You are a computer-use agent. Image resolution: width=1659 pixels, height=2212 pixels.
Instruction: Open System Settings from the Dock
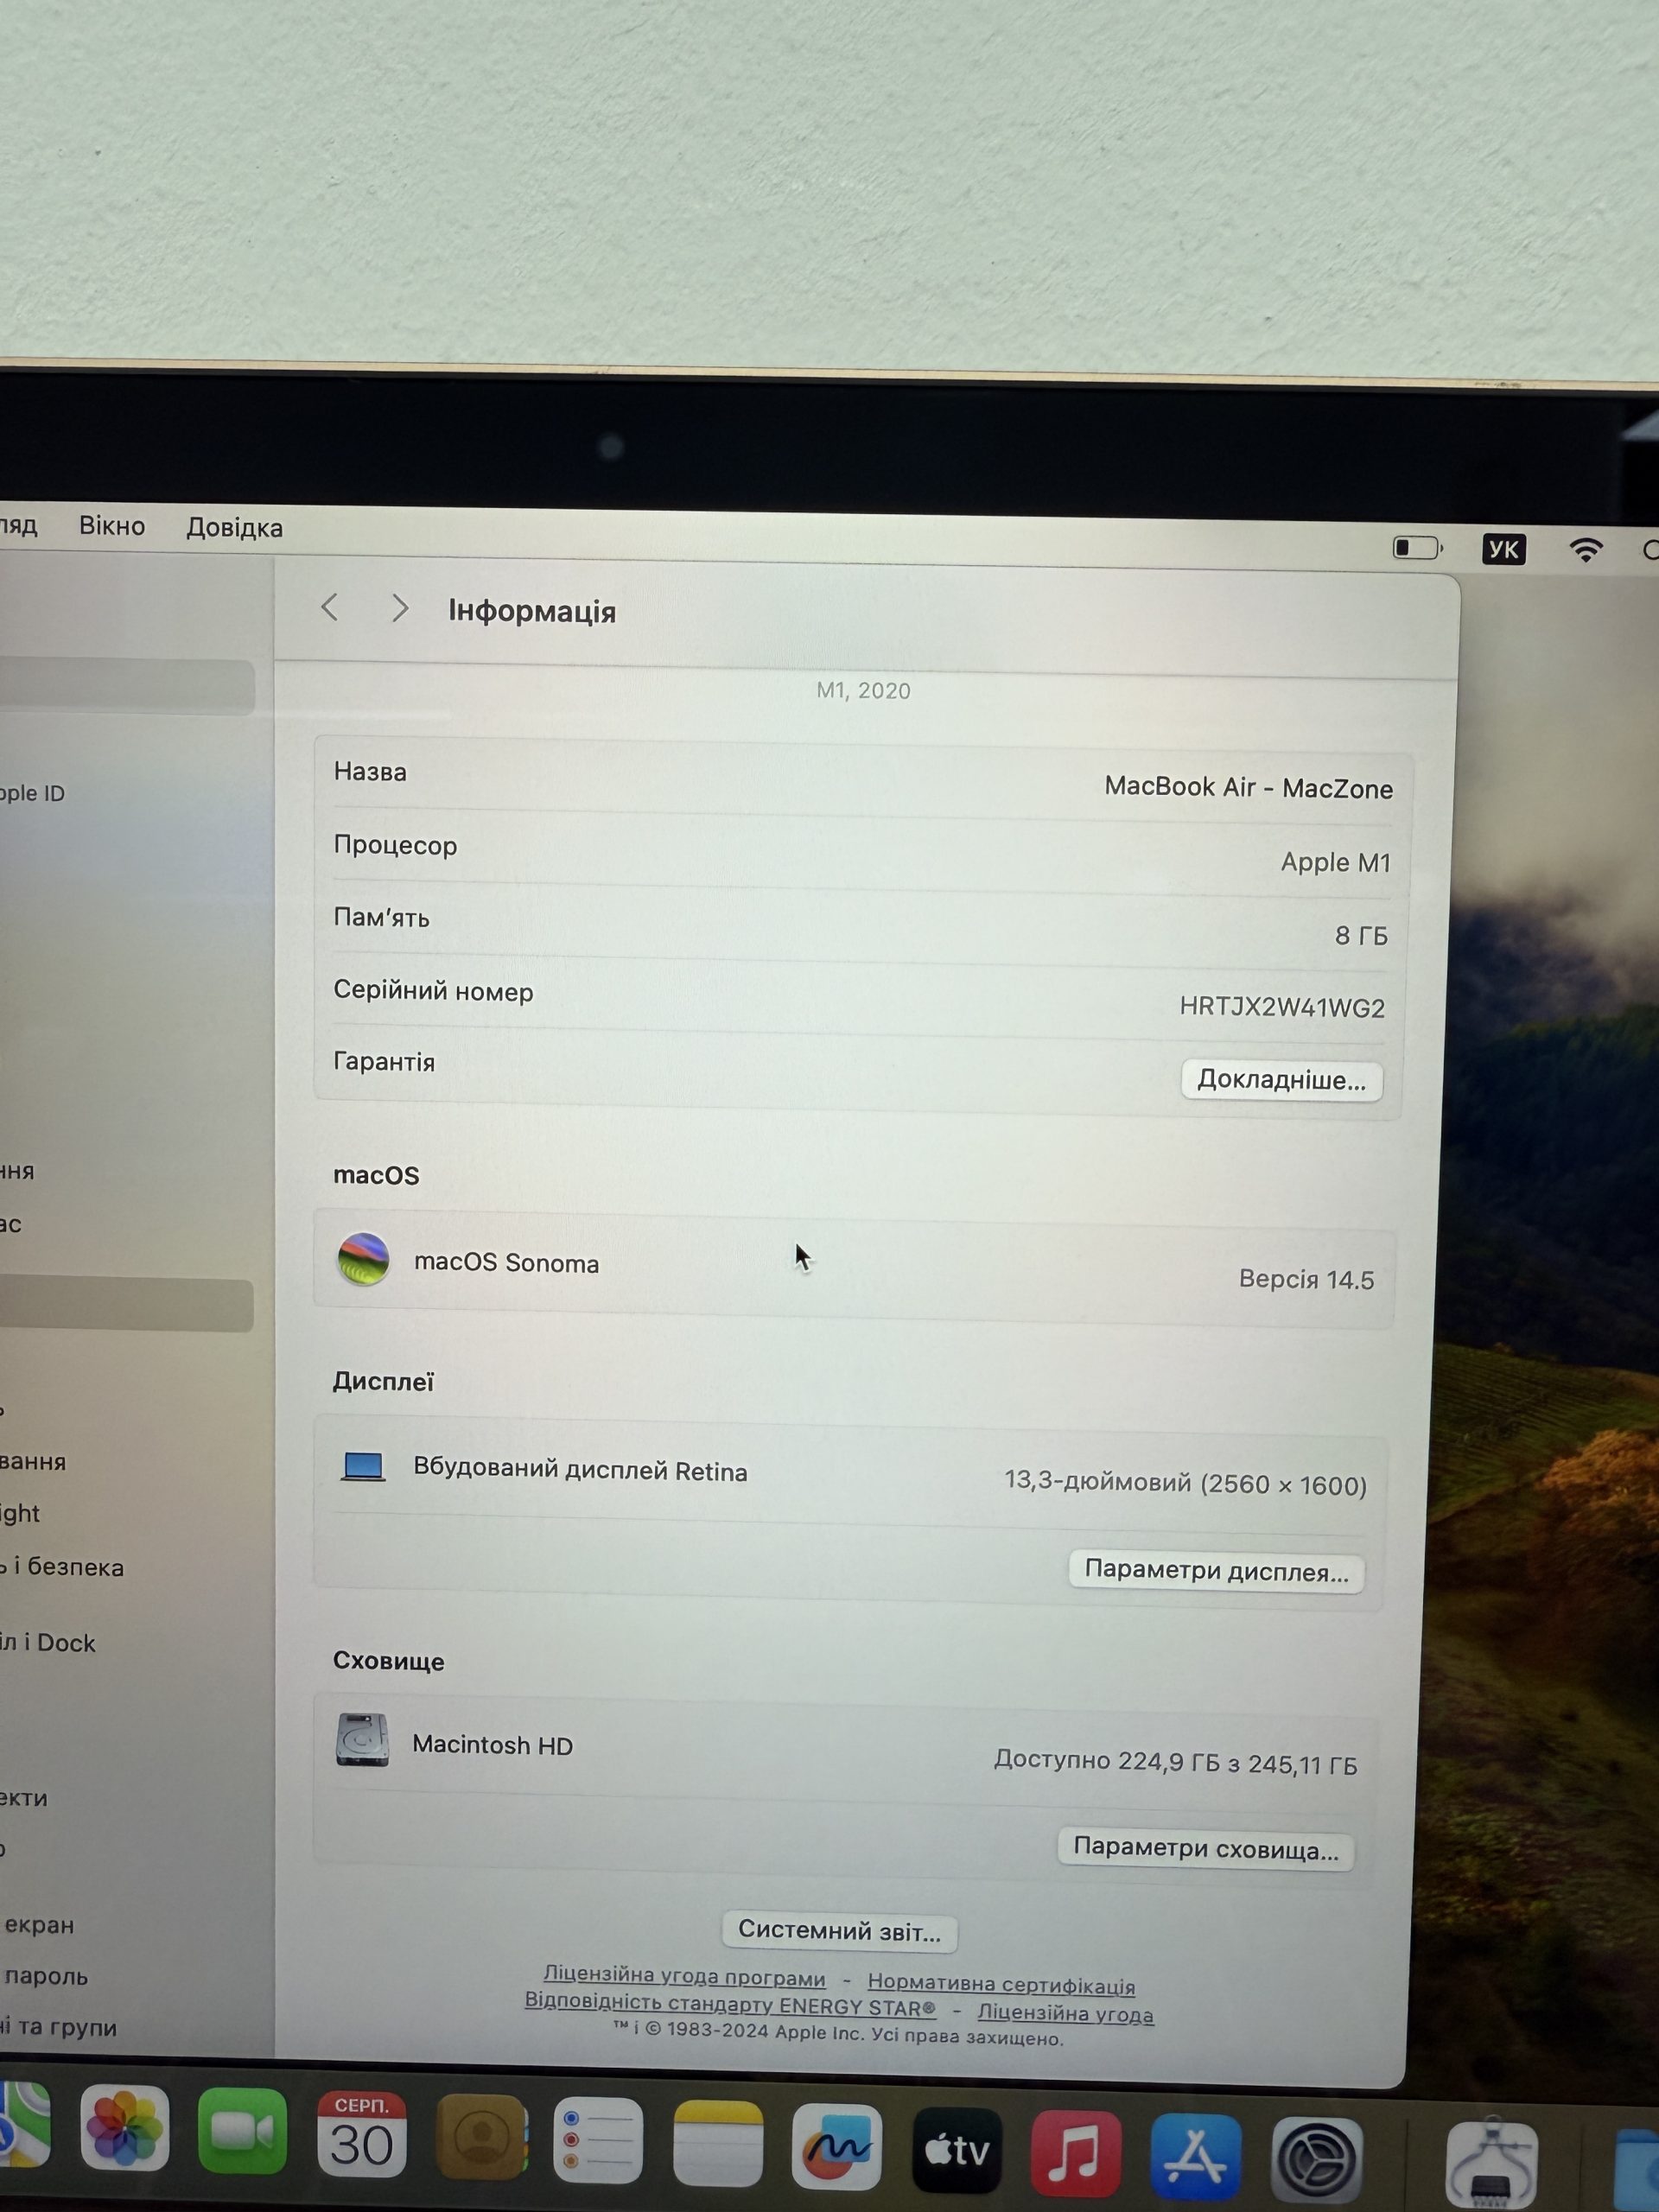(1316, 2161)
